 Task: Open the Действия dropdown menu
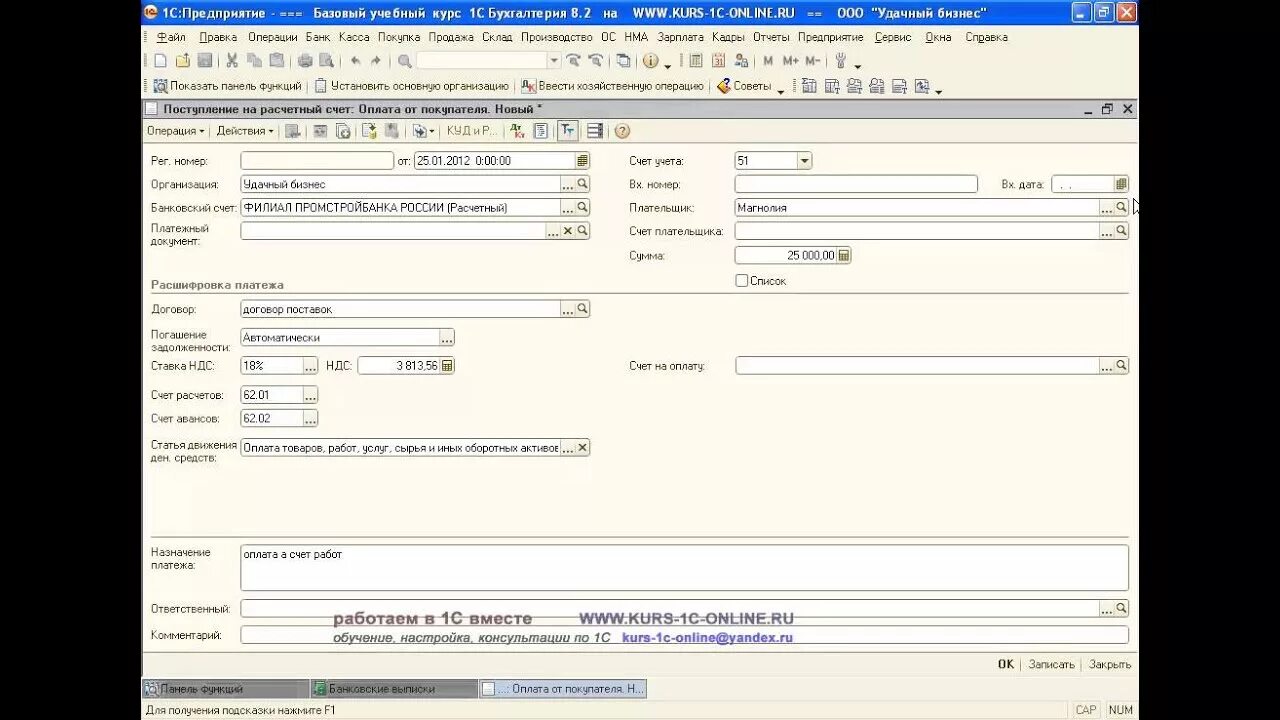[245, 131]
